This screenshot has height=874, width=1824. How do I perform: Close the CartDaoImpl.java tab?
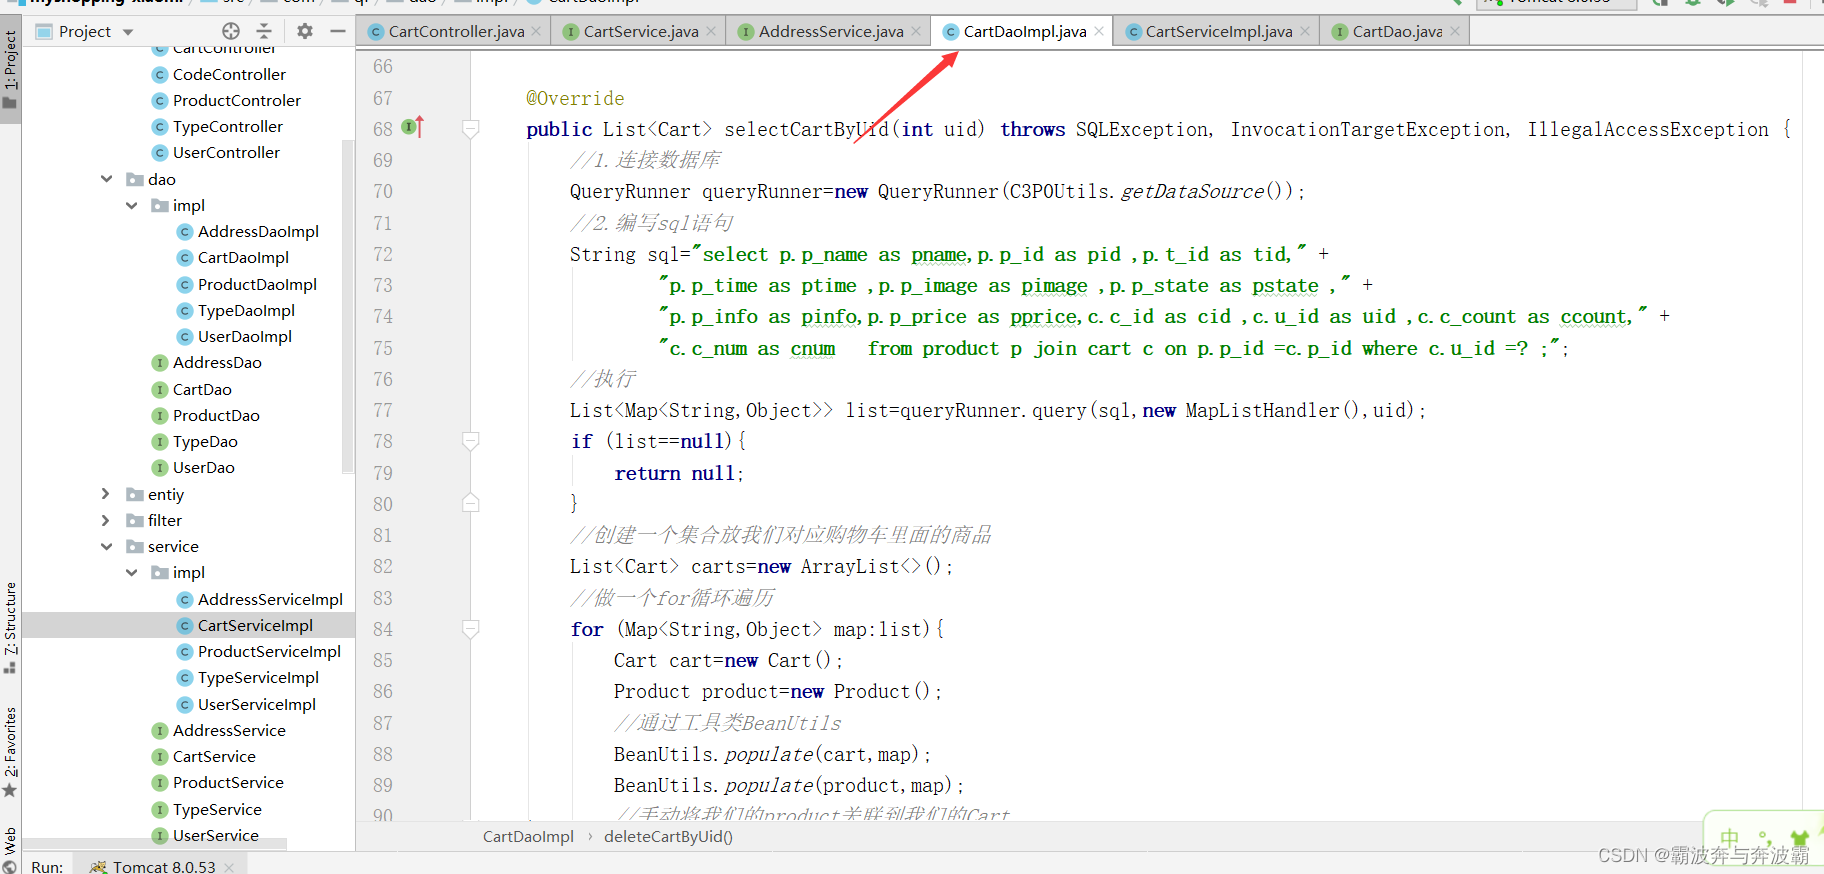click(1099, 32)
